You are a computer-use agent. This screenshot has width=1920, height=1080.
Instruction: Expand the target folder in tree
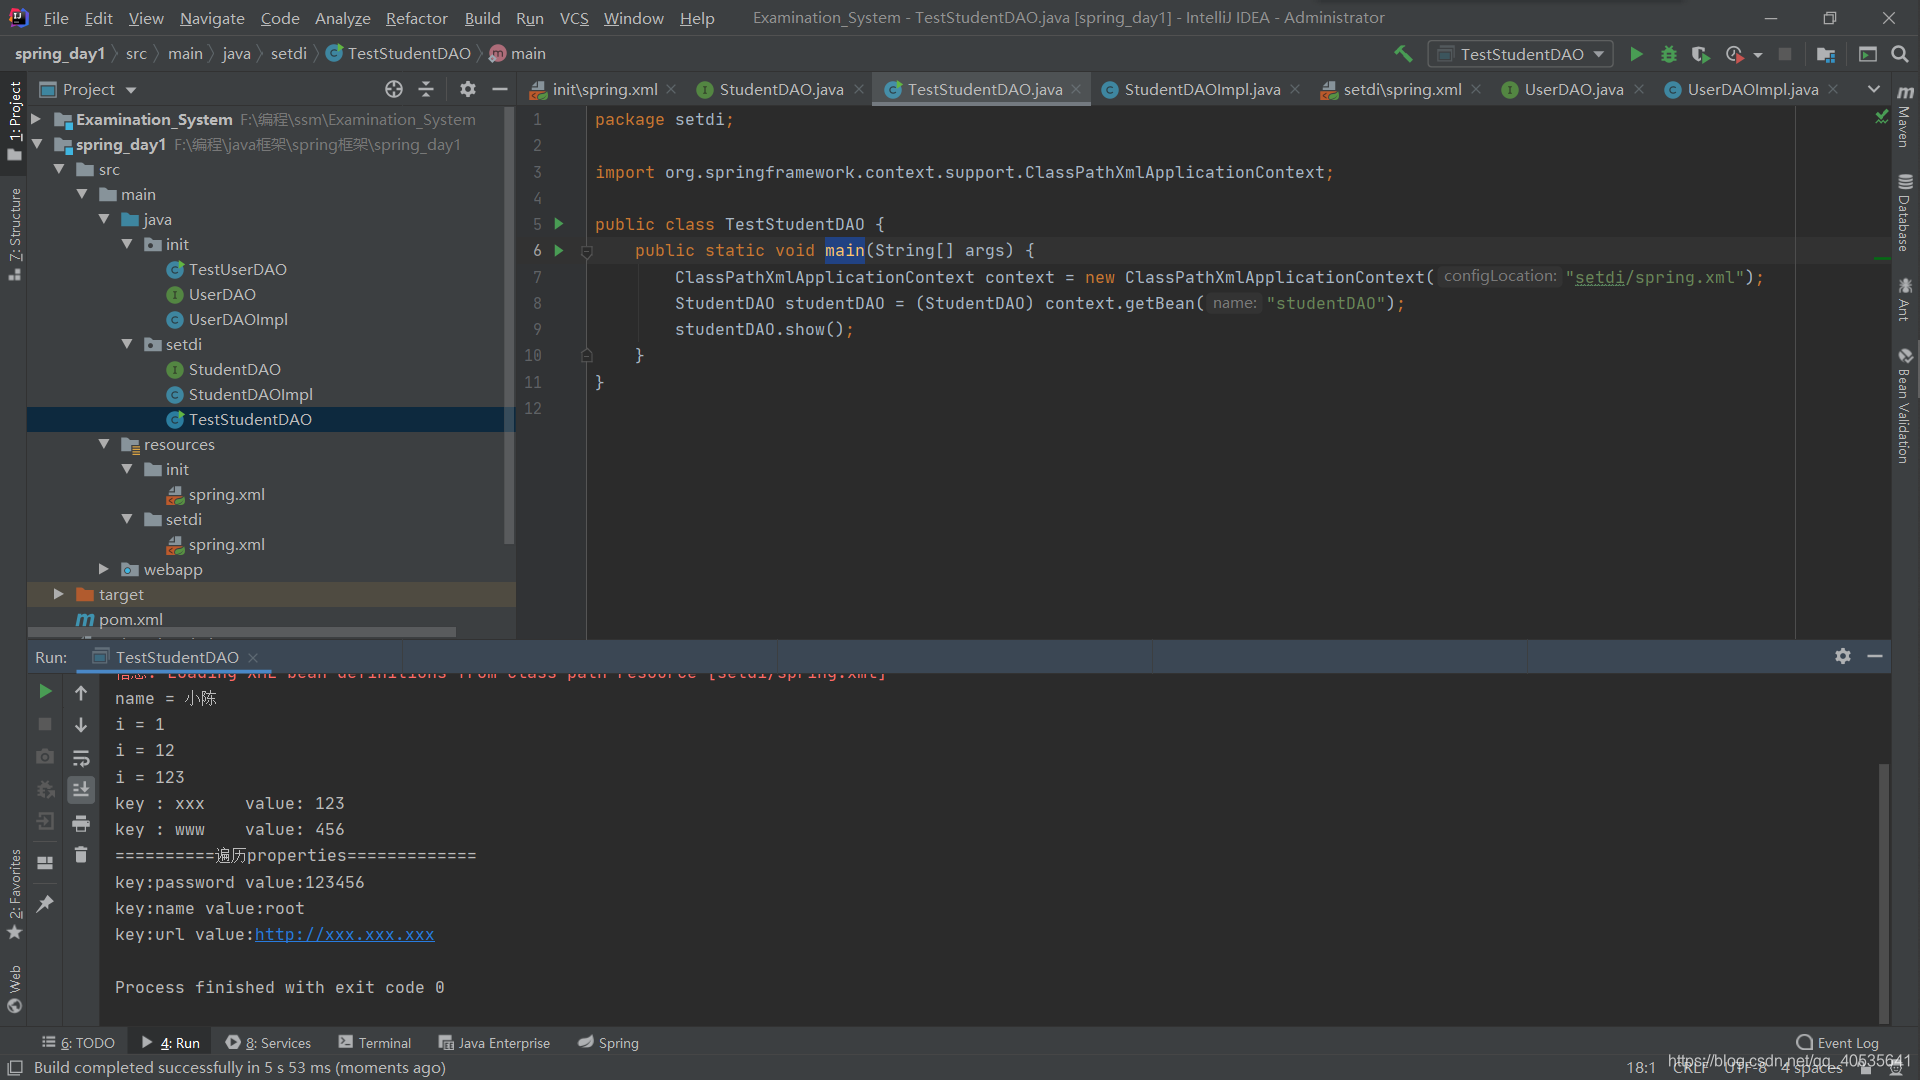coord(59,594)
